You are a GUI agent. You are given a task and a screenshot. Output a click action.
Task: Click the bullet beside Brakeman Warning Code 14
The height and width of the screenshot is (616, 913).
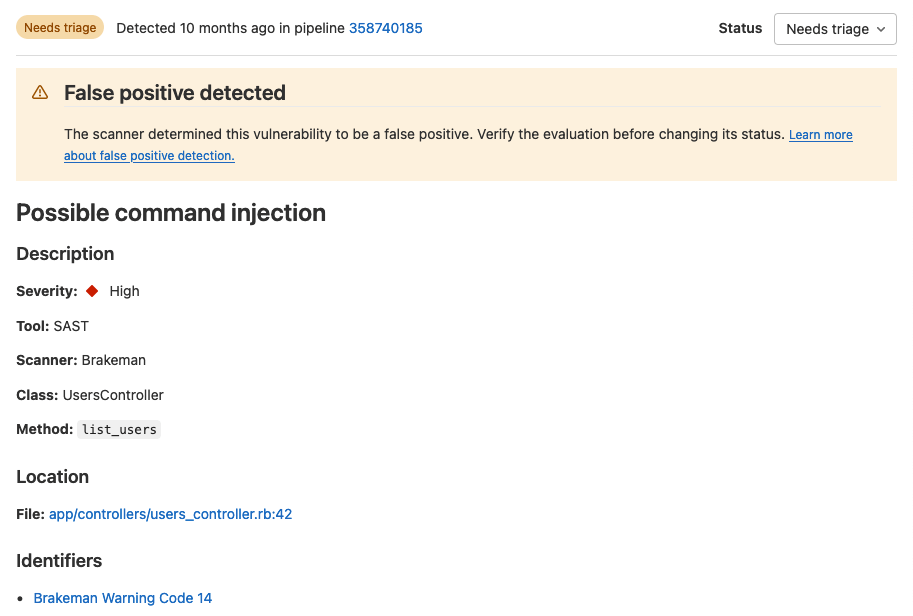click(x=21, y=597)
